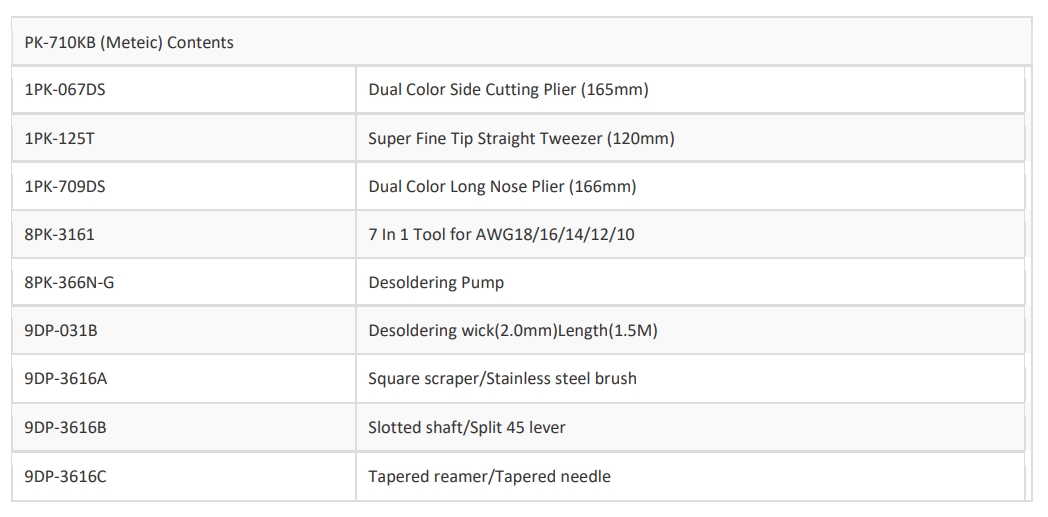Select the 1PK-709DS part number cell
This screenshot has width=1048, height=517.
click(x=65, y=187)
